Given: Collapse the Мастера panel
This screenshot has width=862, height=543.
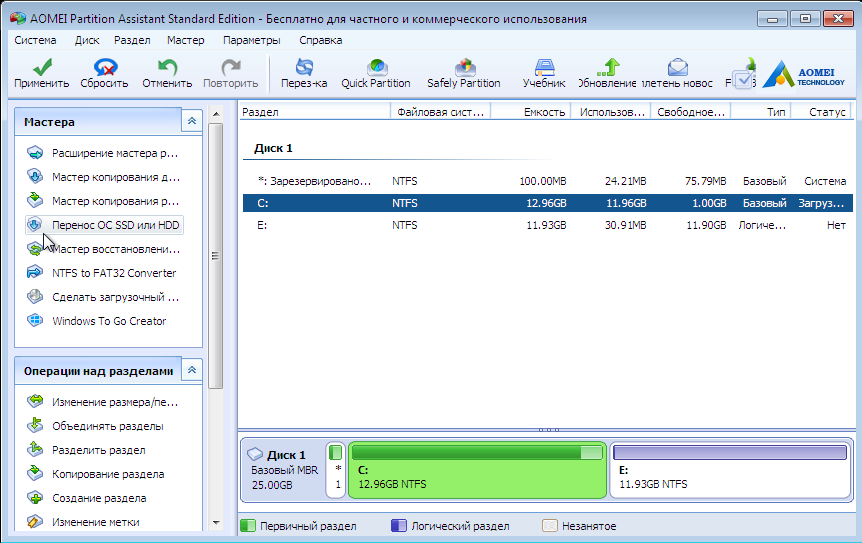Looking at the screenshot, I should coord(191,121).
